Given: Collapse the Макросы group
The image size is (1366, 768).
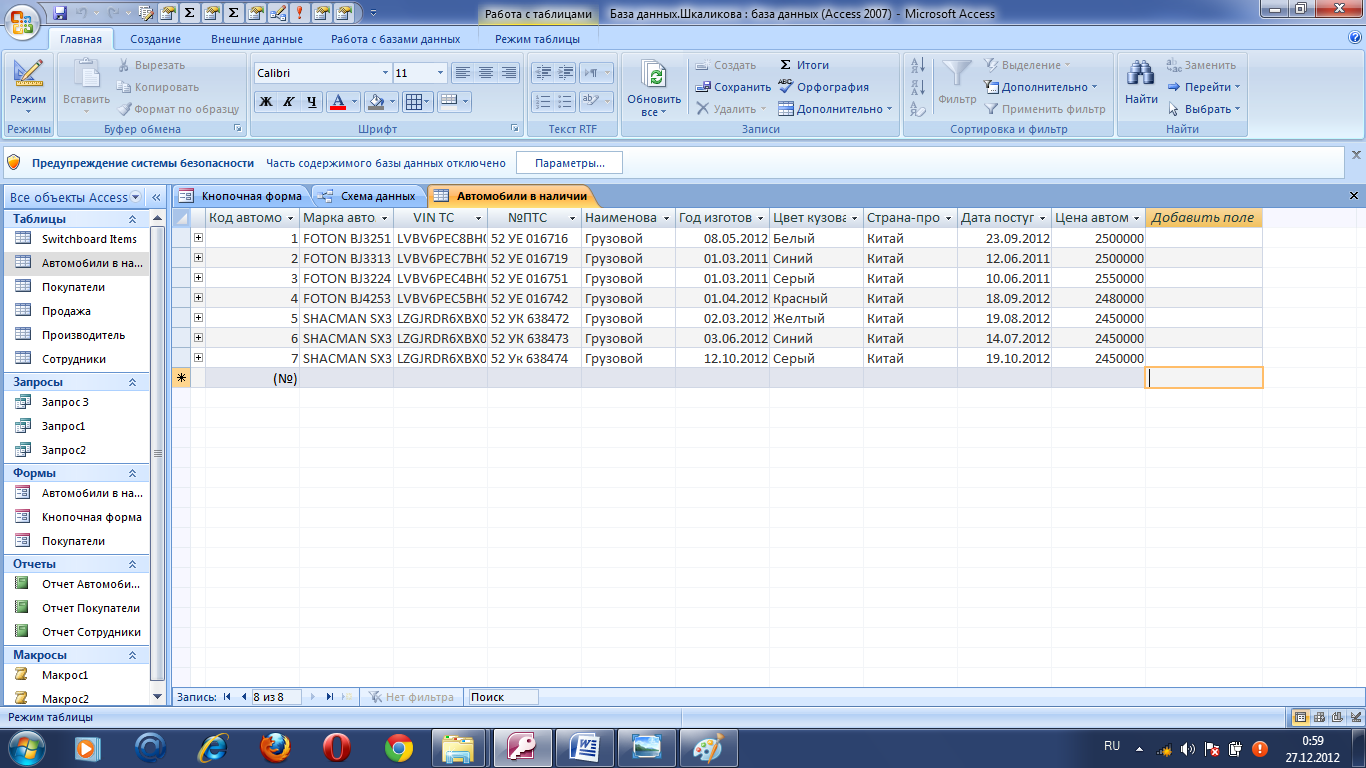Looking at the screenshot, I should click(132, 655).
